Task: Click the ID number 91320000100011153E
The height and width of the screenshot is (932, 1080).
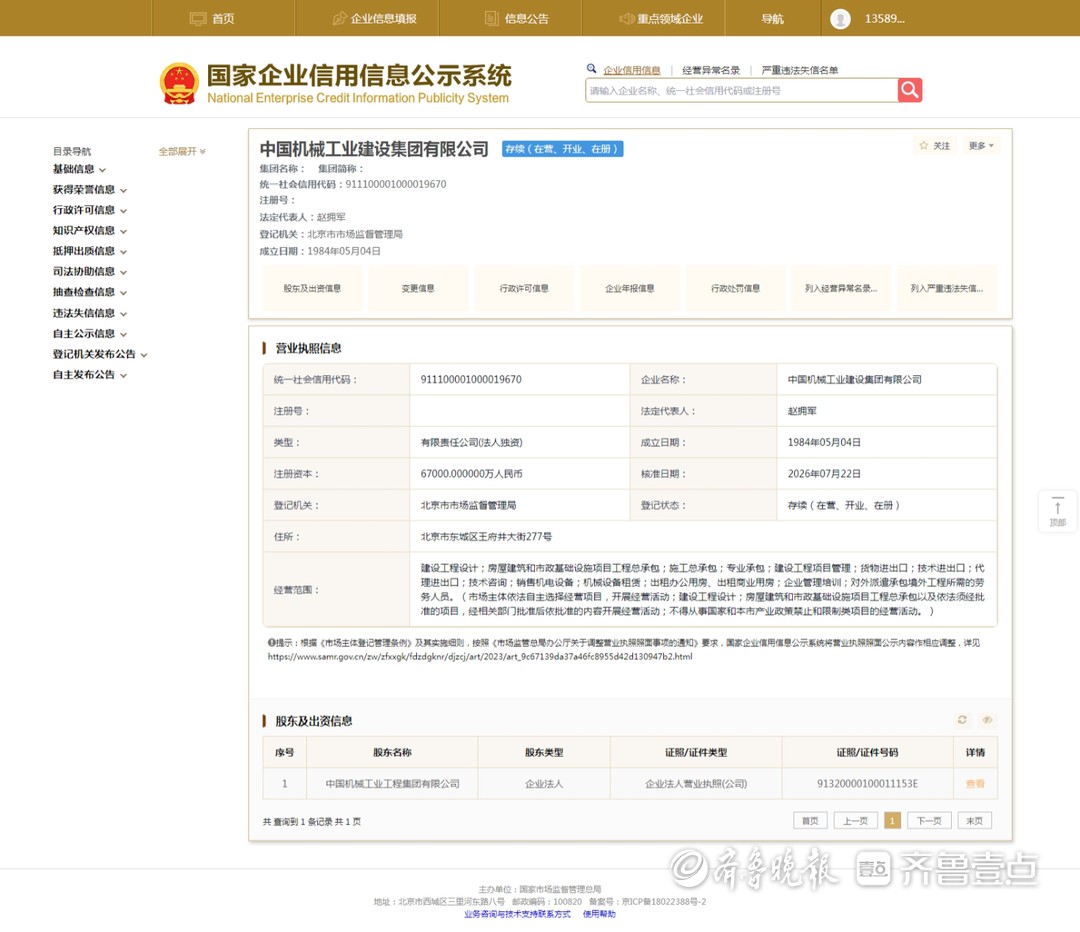Action: tap(867, 784)
